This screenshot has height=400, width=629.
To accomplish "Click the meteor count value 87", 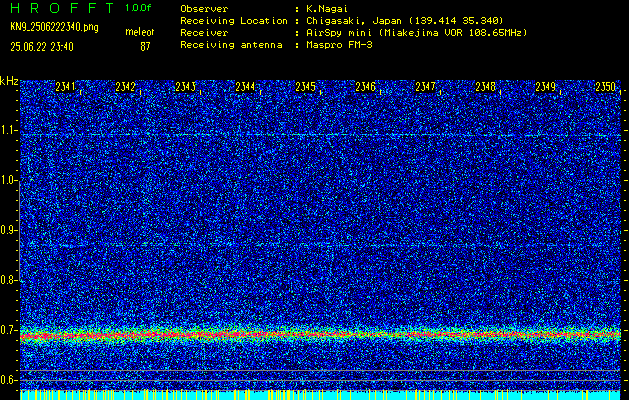I will 145,47.
